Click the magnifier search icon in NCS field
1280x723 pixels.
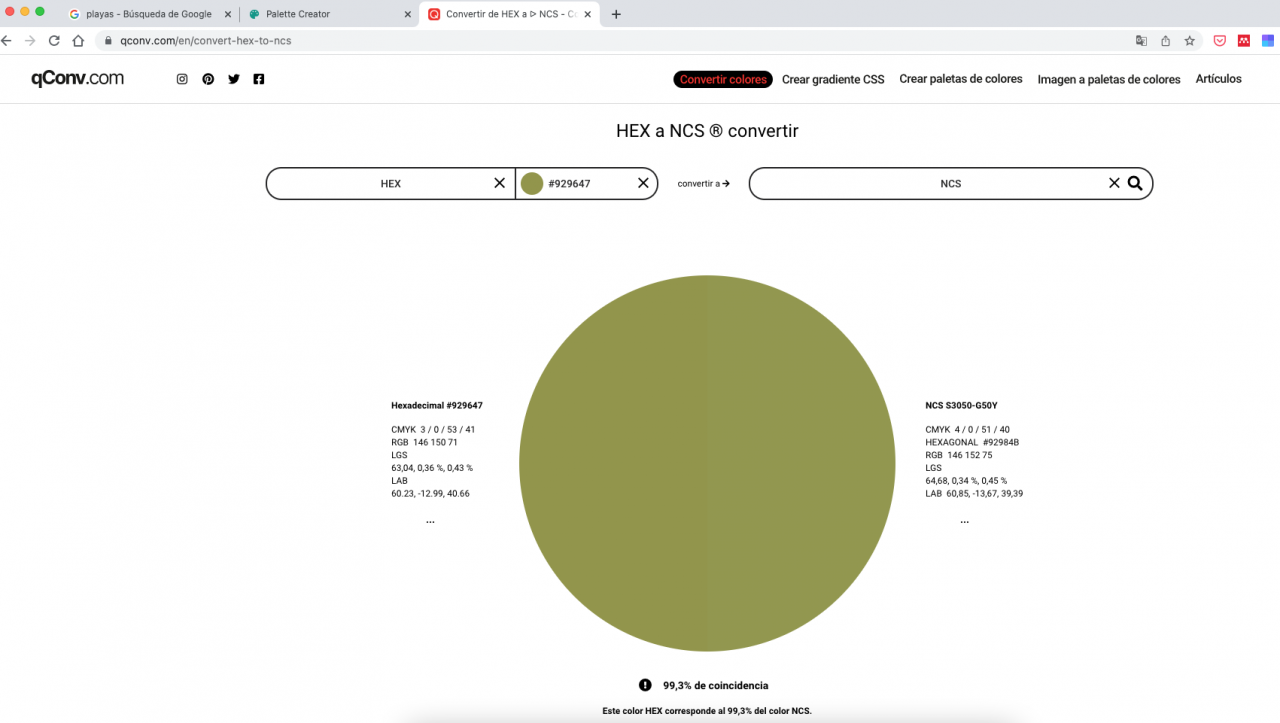click(1135, 183)
